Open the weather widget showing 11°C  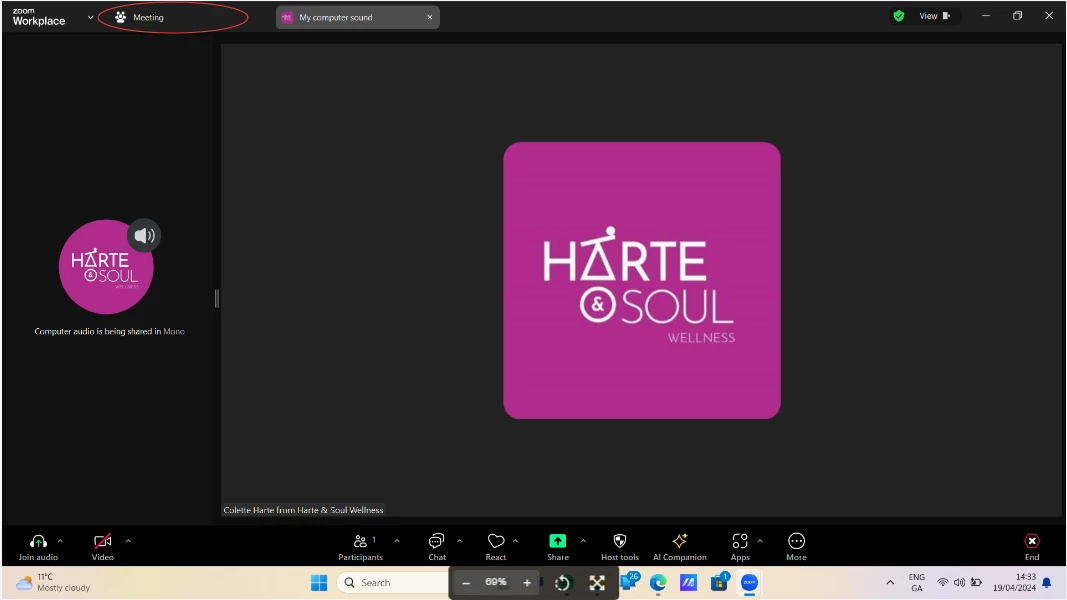click(53, 583)
